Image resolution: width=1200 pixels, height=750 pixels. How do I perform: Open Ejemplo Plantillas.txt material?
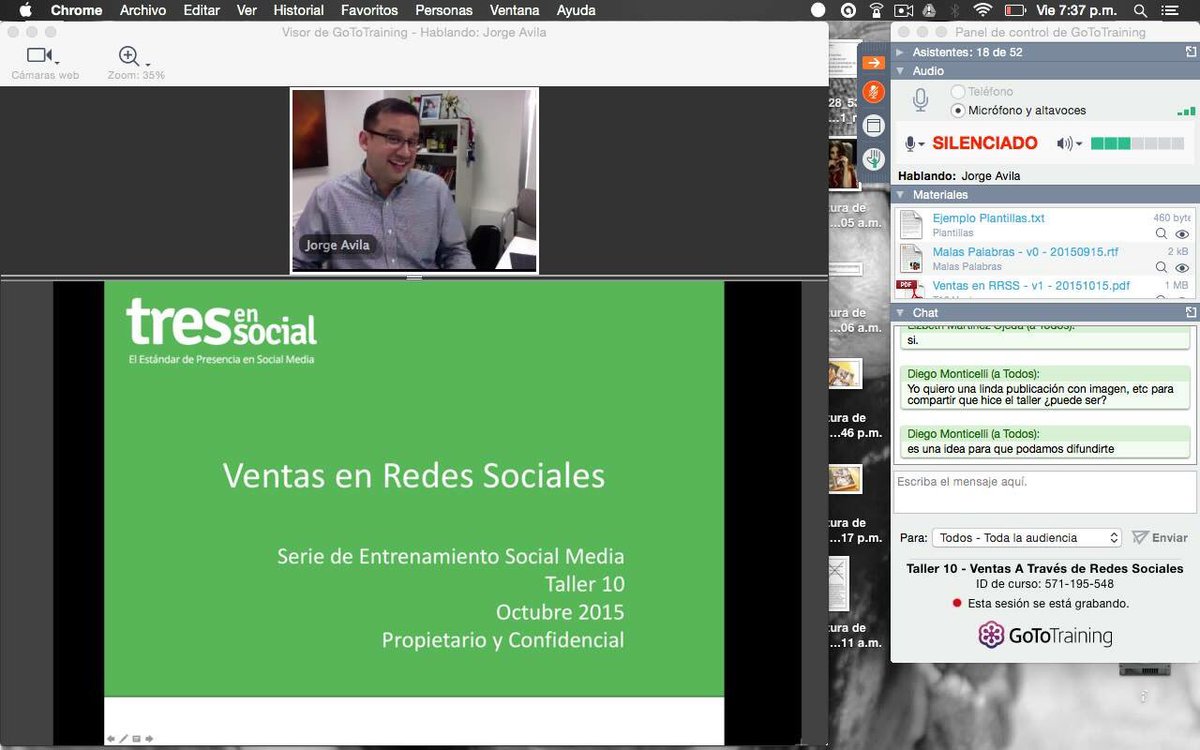tap(988, 218)
